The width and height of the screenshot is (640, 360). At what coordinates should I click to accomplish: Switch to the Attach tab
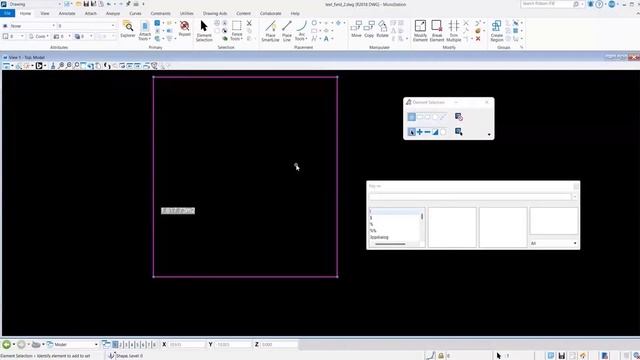click(91, 13)
